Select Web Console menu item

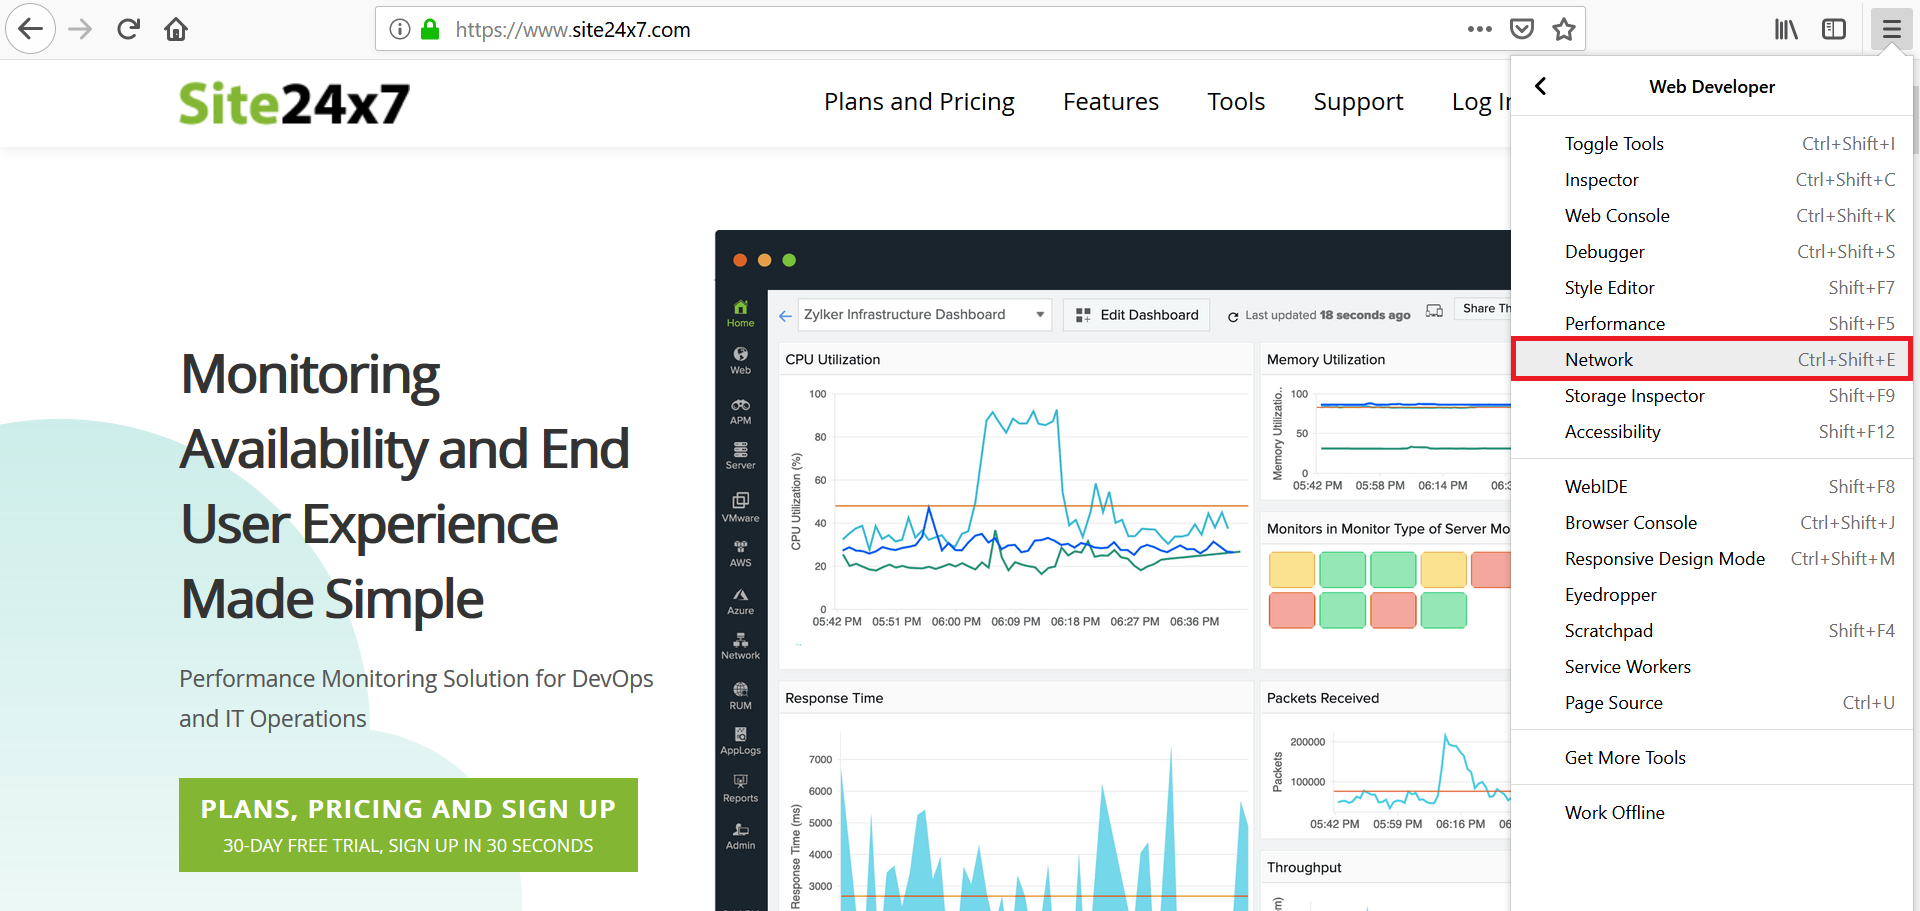1712,216
